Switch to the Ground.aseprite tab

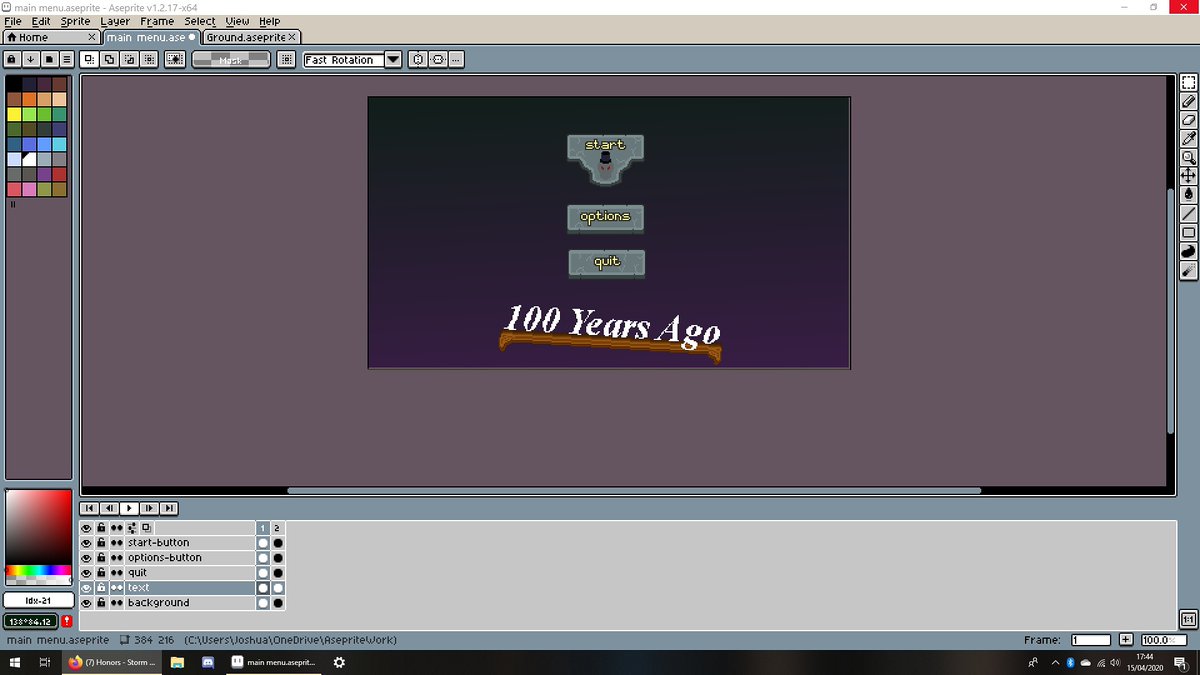(x=251, y=37)
